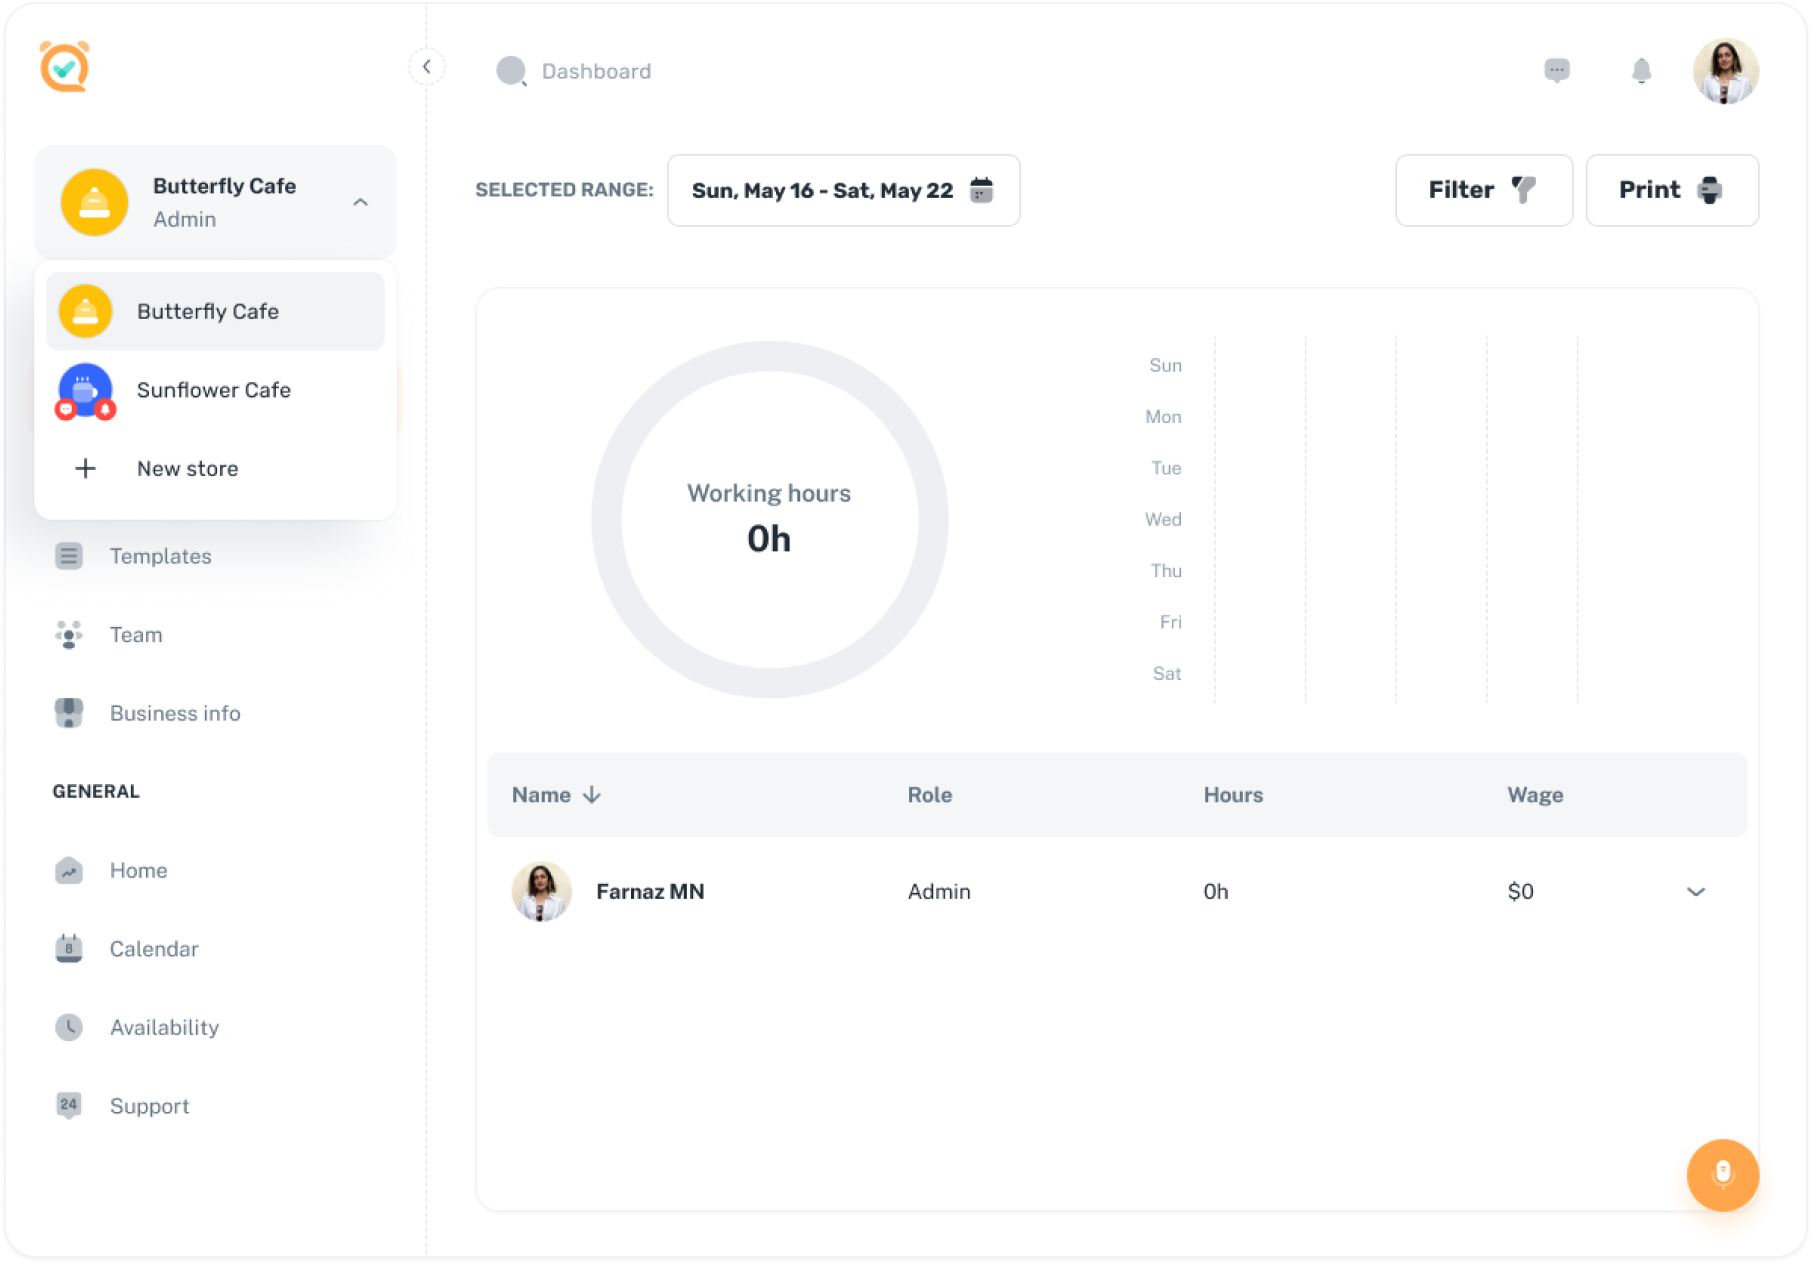The image size is (1812, 1264).
Task: Go to Home under General
Action: coord(137,870)
